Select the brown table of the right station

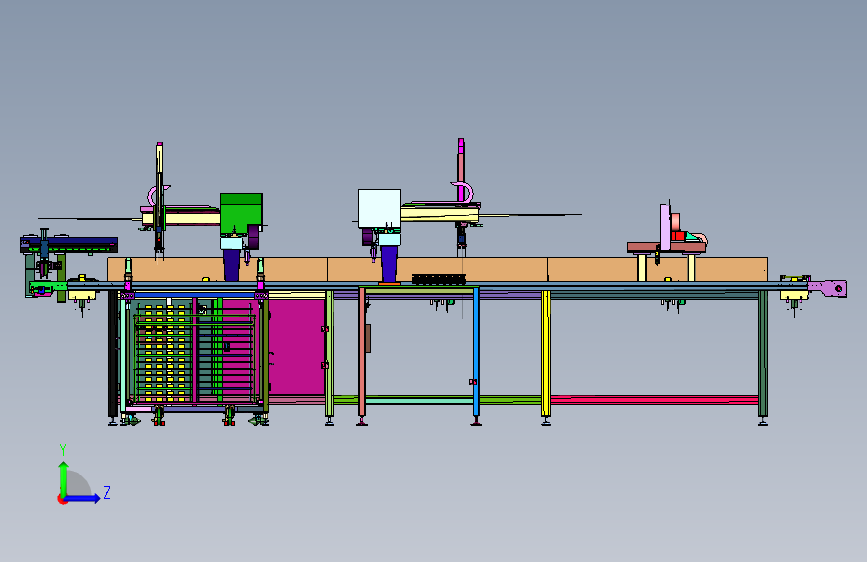tap(666, 247)
